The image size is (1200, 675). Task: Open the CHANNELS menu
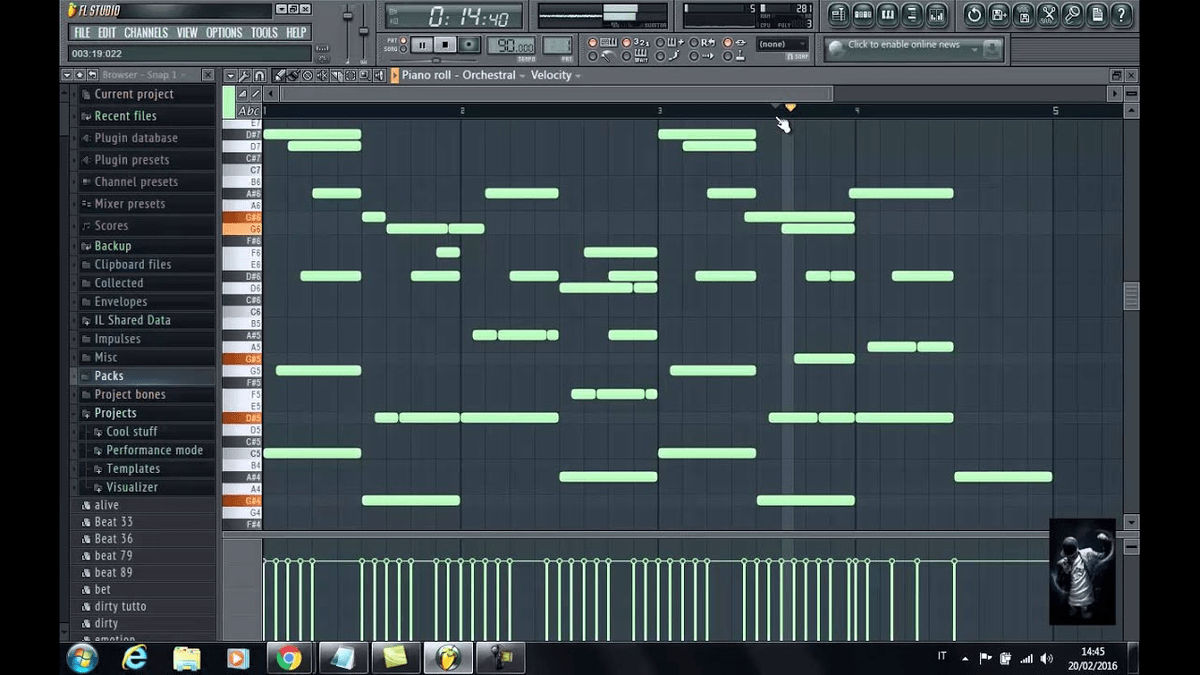coord(146,31)
